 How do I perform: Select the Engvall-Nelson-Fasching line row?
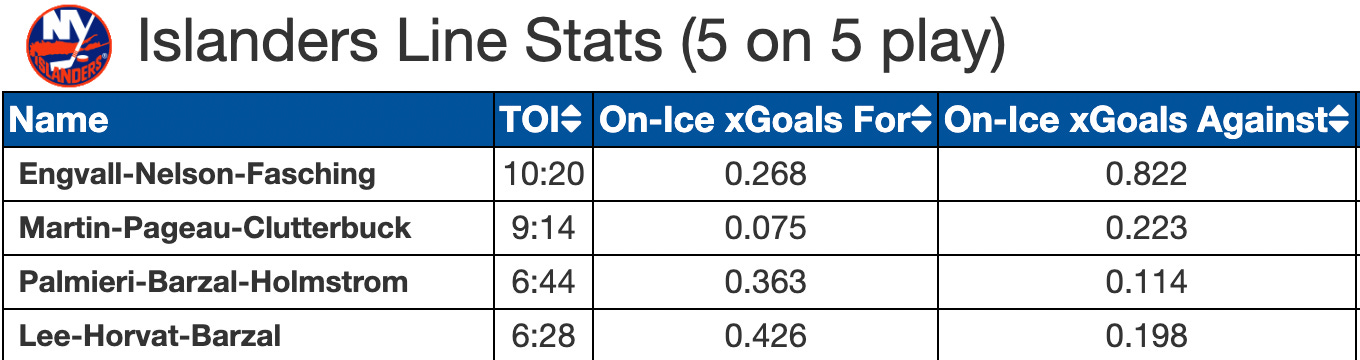(x=680, y=174)
